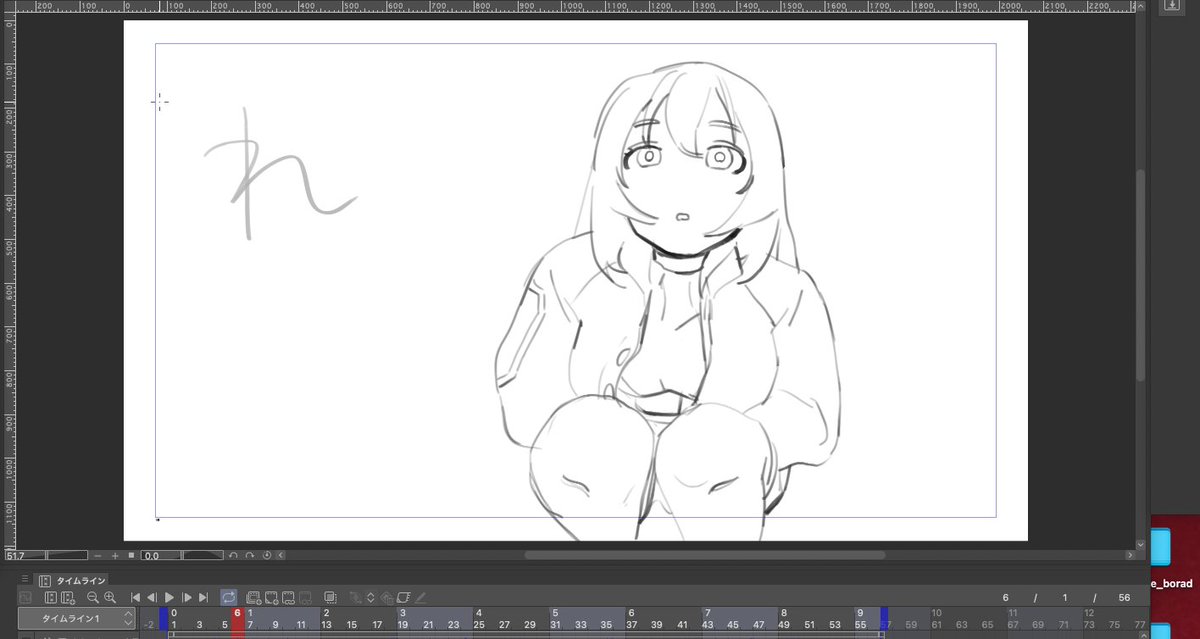
Task: Click frame 25 on the timeline ruler
Action: [479, 625]
